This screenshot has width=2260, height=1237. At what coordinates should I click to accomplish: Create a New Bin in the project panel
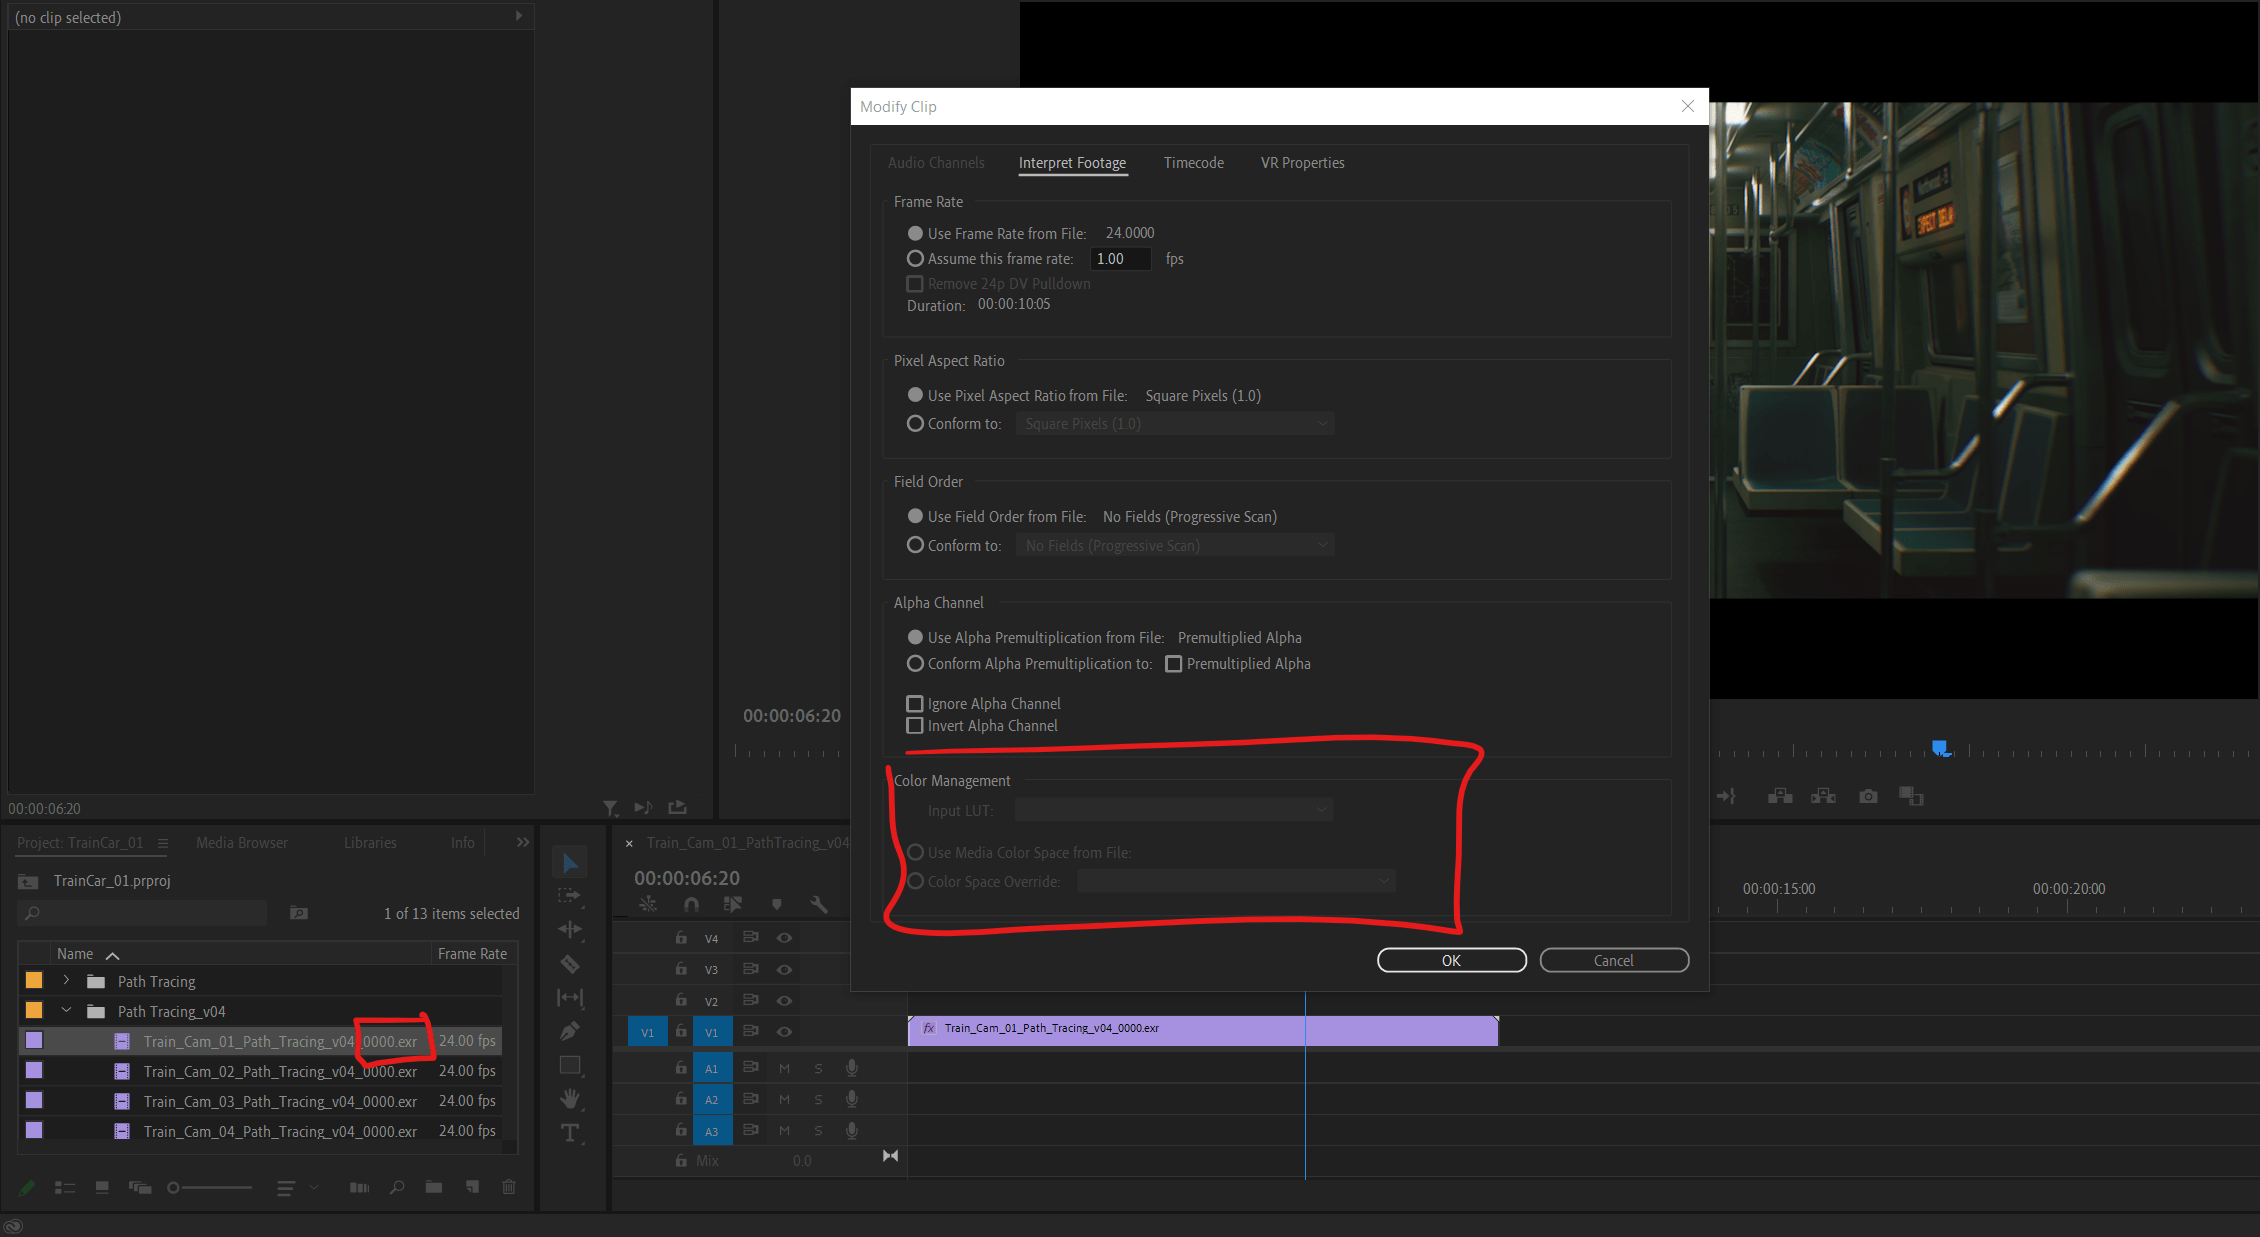[433, 1188]
